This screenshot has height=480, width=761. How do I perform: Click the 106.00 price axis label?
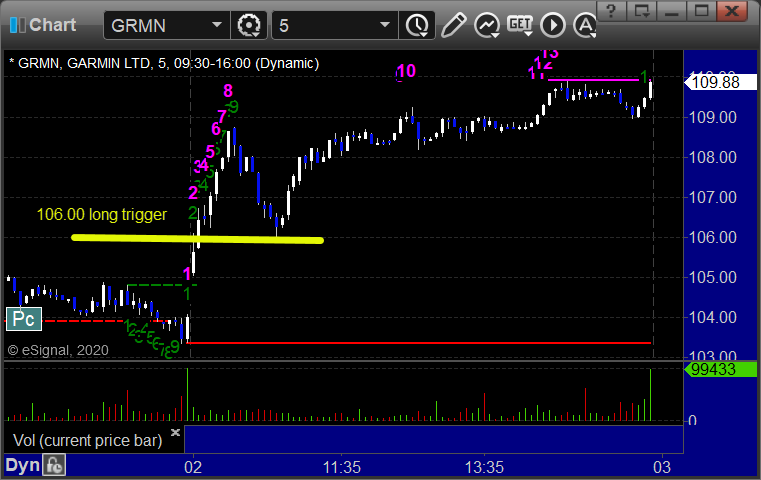point(713,237)
